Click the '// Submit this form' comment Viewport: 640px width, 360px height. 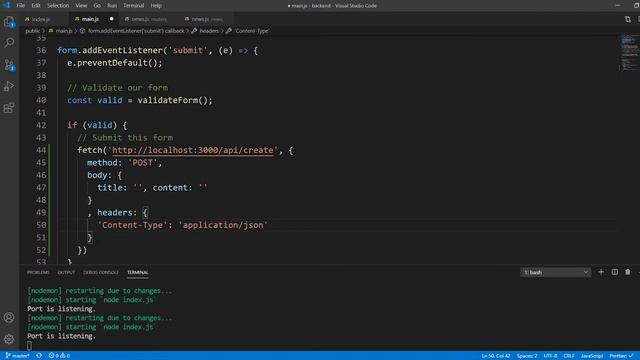pyautogui.click(x=125, y=138)
